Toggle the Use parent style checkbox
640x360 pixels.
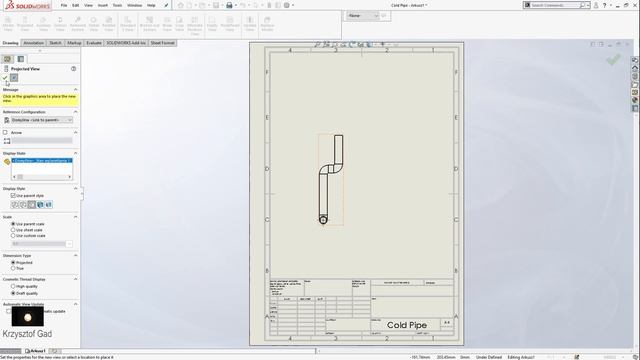tap(13, 196)
